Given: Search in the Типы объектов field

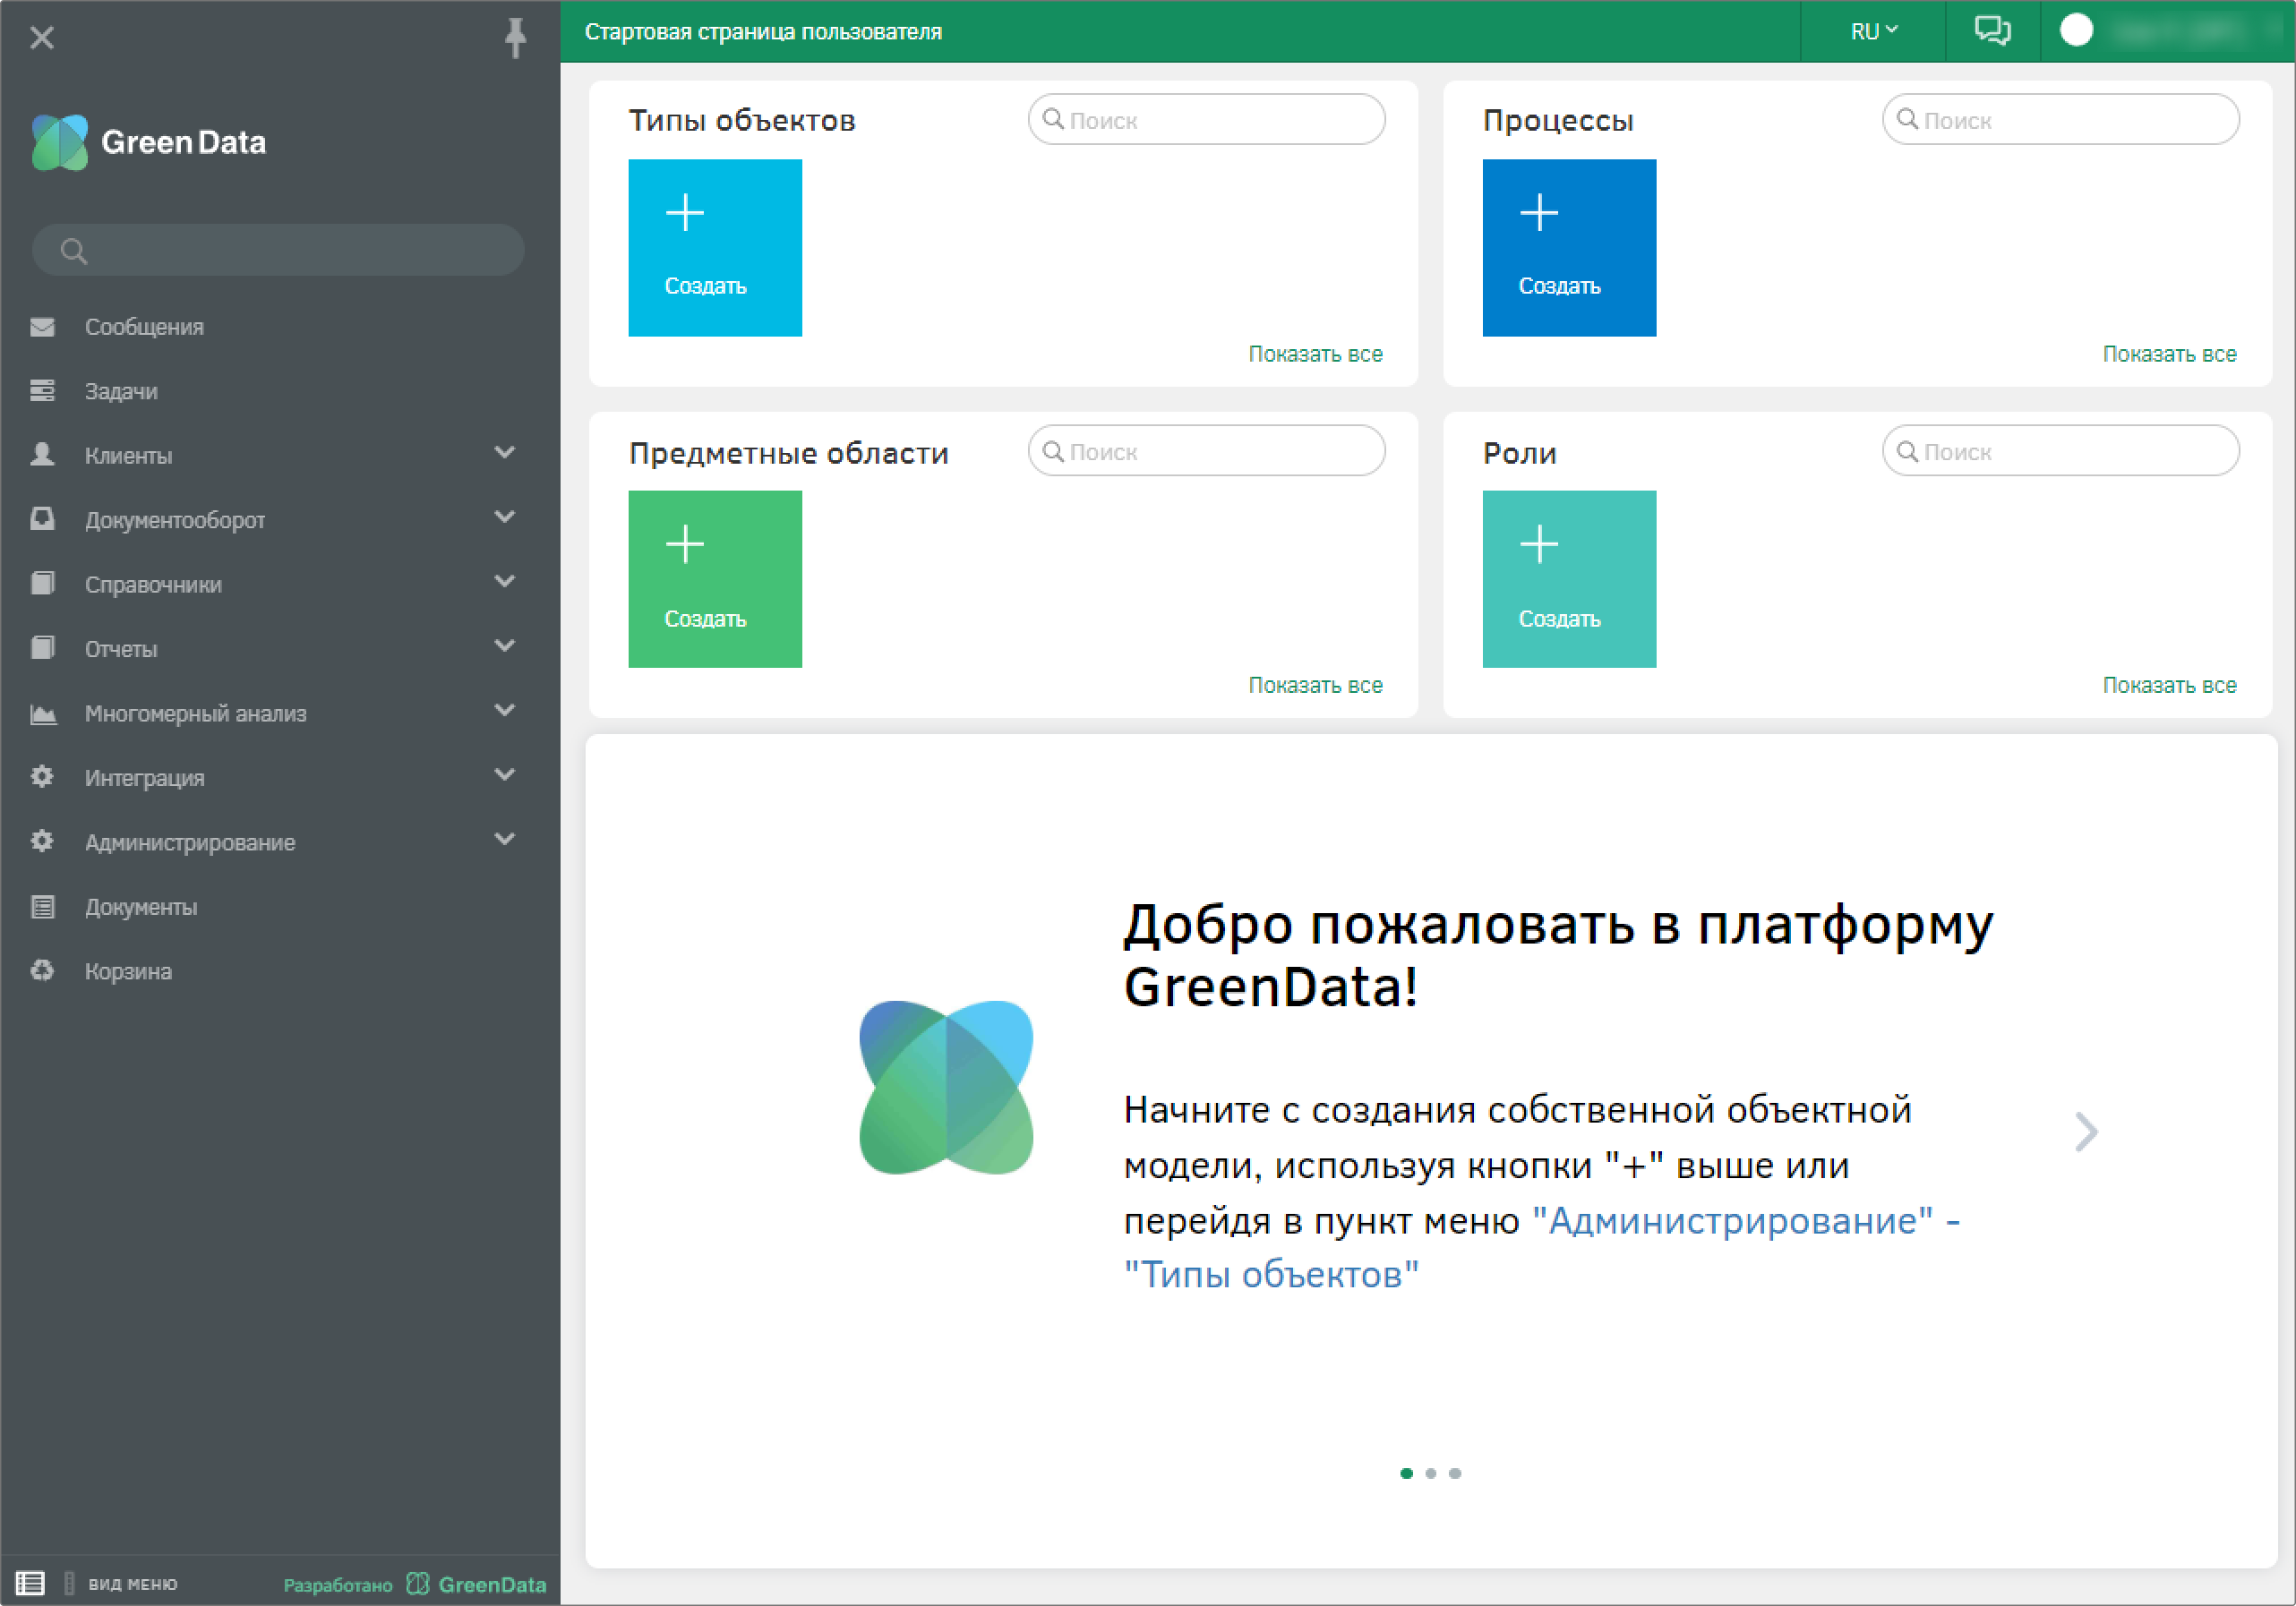Looking at the screenshot, I should pyautogui.click(x=1206, y=120).
